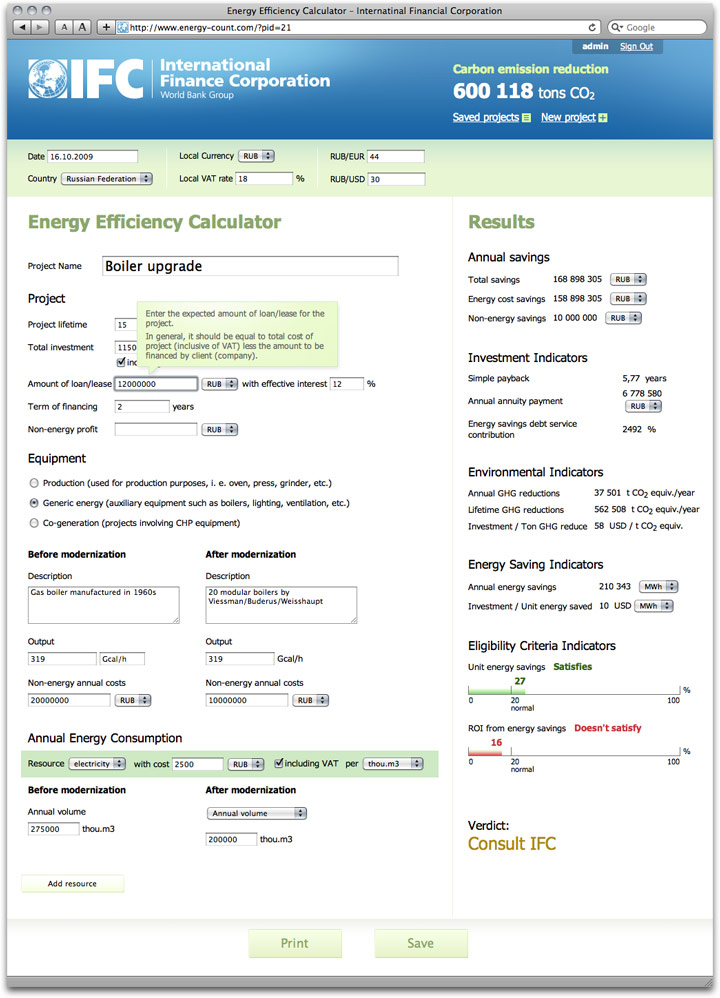The image size is (720, 998).
Task: Expand the Annual energy savings MWh unit dropdown
Action: click(x=657, y=587)
